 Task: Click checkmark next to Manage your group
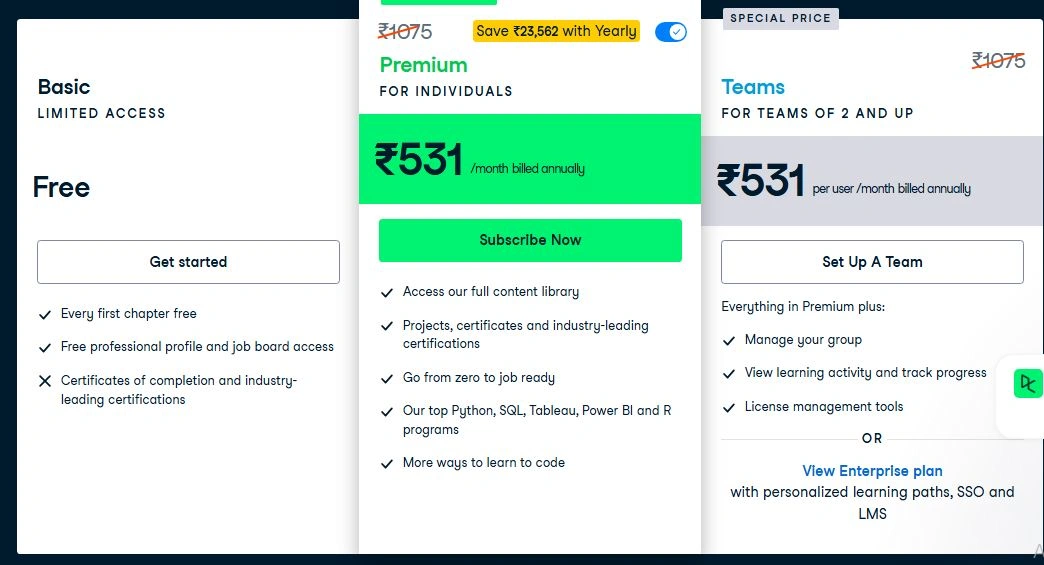(729, 341)
